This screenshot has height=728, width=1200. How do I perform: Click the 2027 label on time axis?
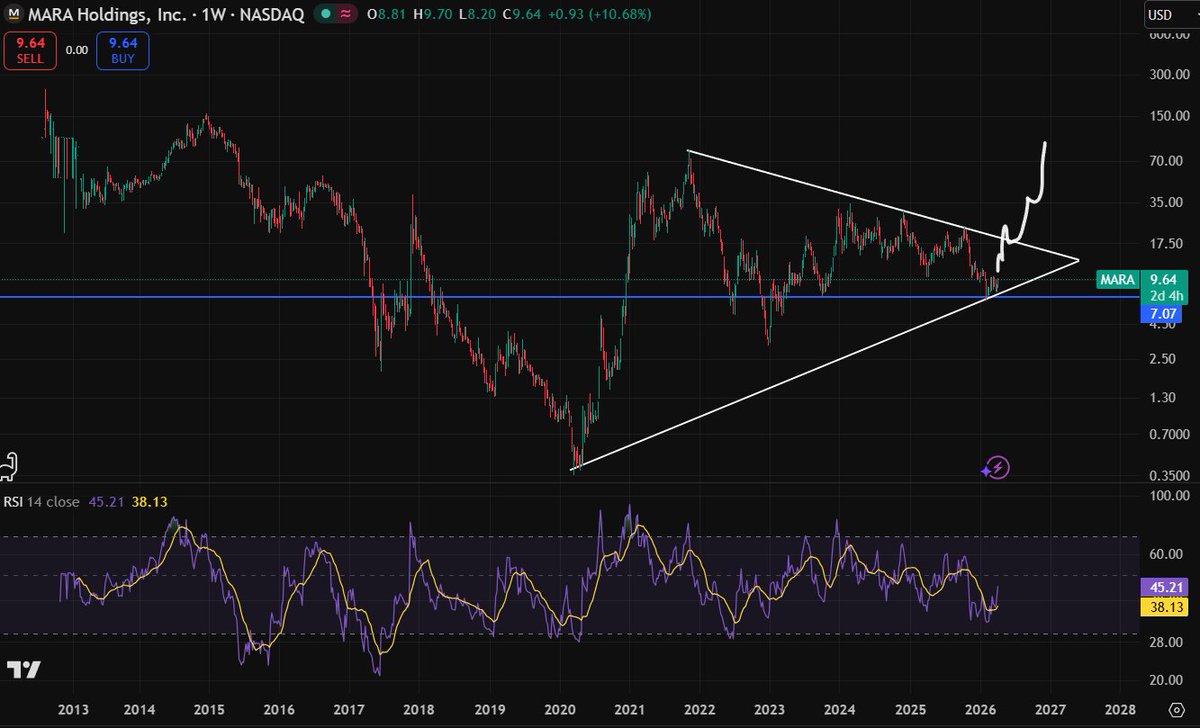(1050, 710)
